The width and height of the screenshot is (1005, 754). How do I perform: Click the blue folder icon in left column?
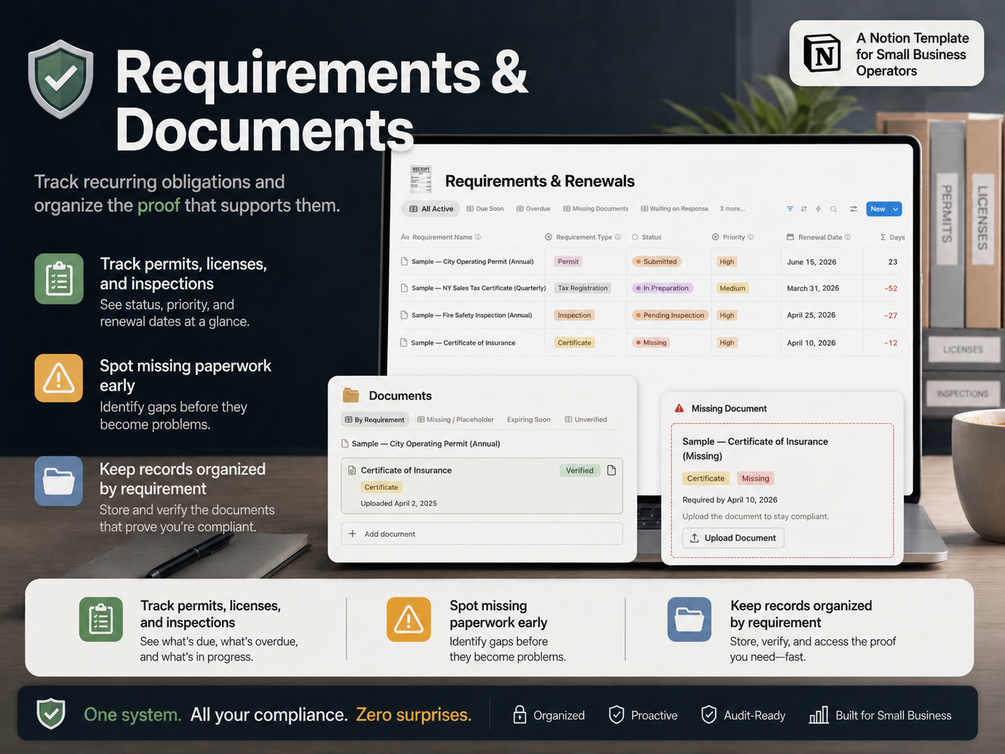(59, 481)
